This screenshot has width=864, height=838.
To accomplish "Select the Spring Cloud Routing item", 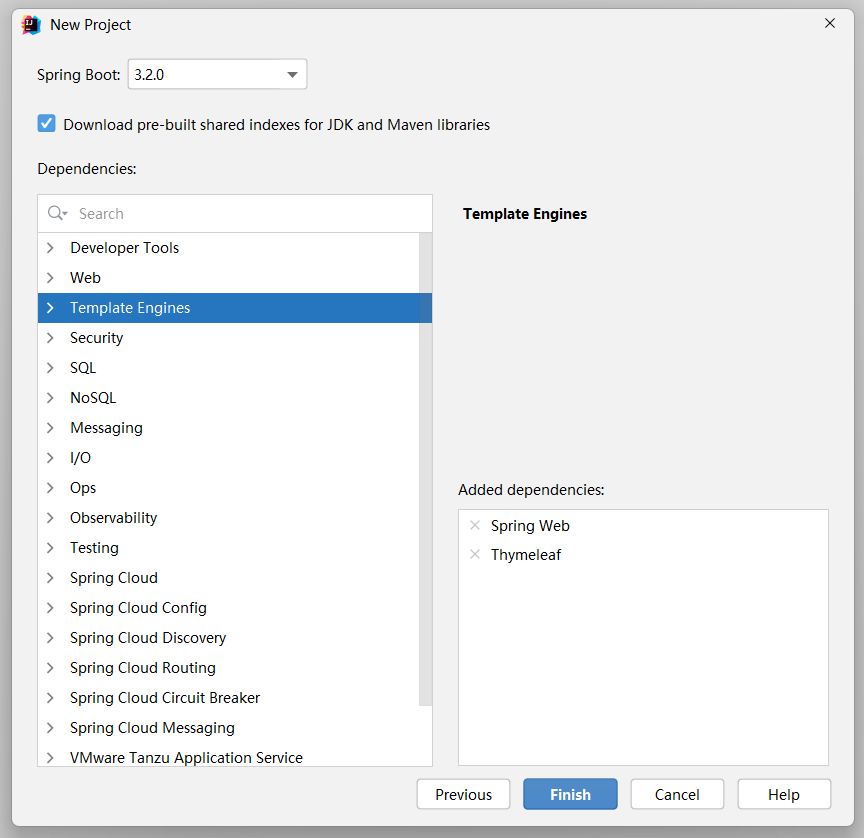I will coord(143,668).
